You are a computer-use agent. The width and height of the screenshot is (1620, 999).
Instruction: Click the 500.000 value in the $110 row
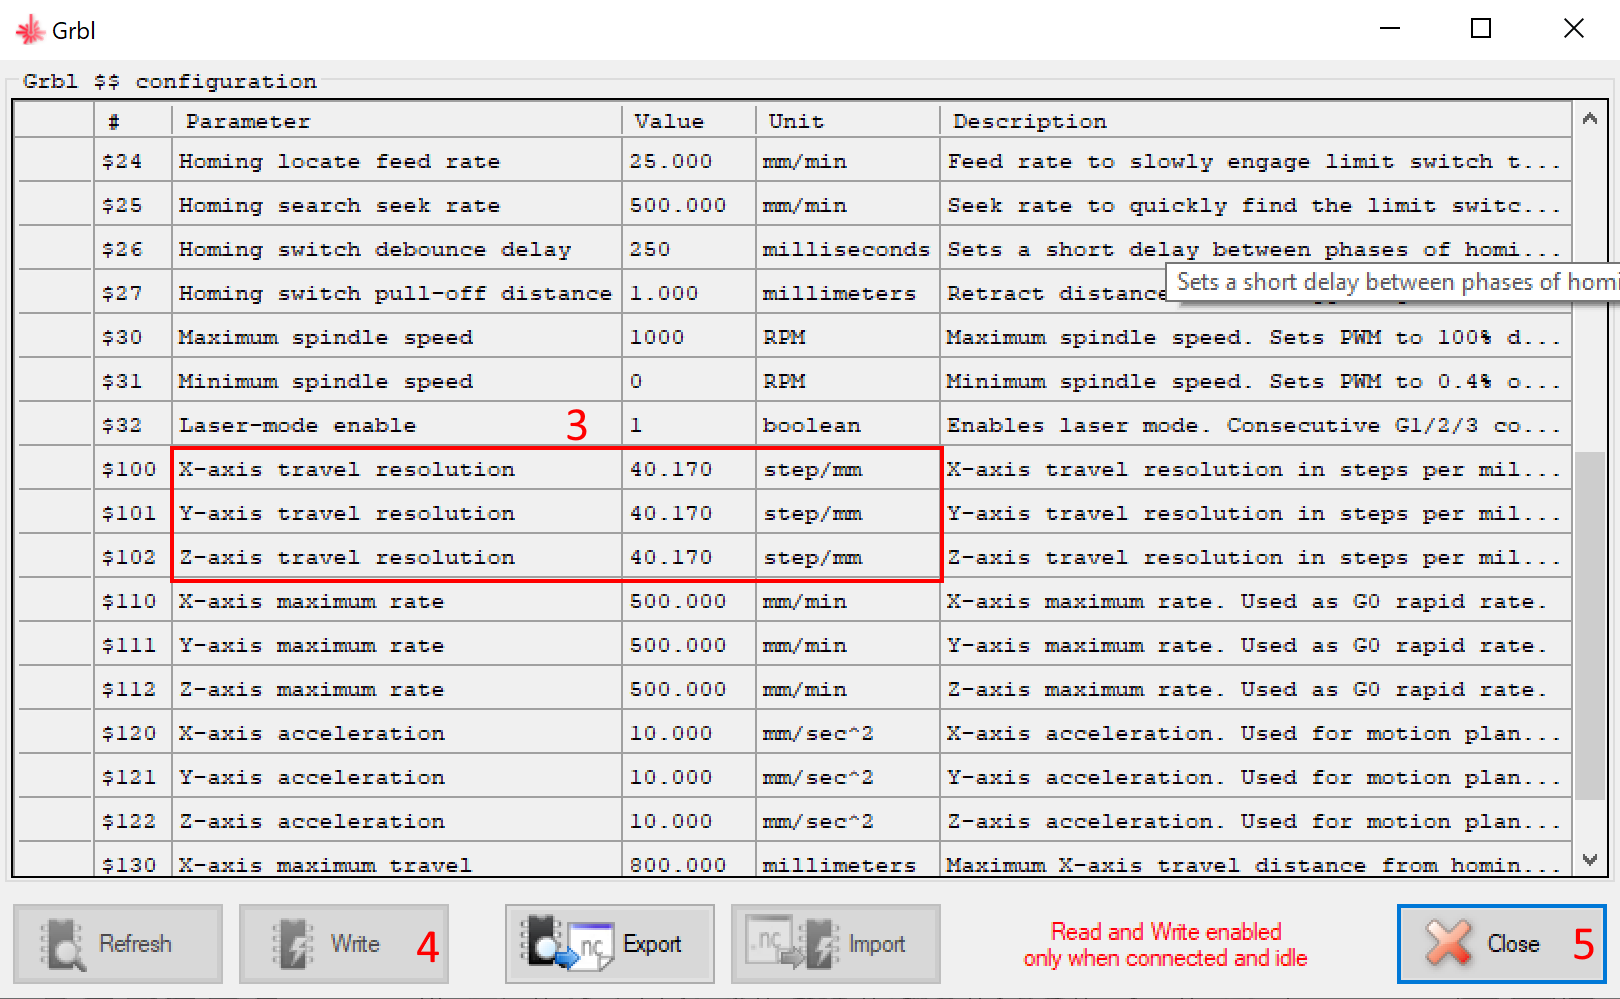(x=689, y=601)
